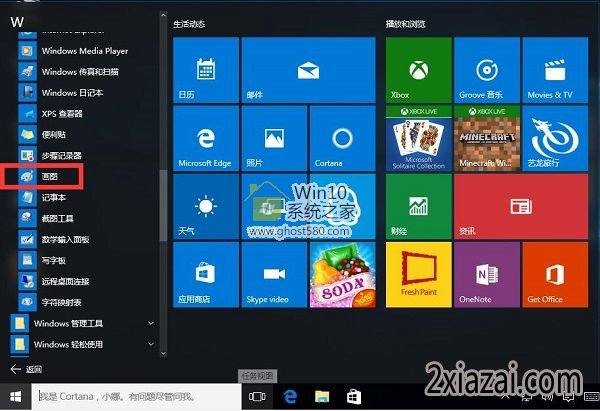The image size is (600, 411).
Task: Launch 写字板 WordPad
Action: [x=84, y=261]
